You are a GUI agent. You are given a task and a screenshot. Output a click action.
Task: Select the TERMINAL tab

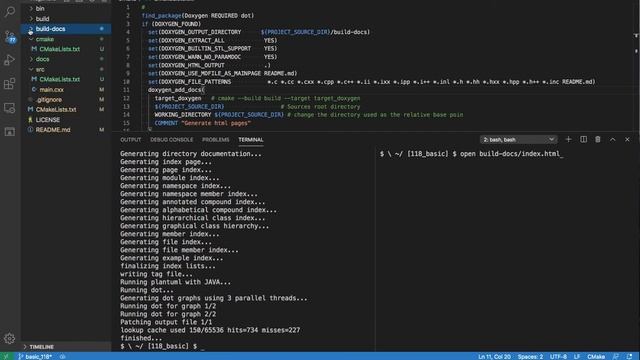[251, 140]
